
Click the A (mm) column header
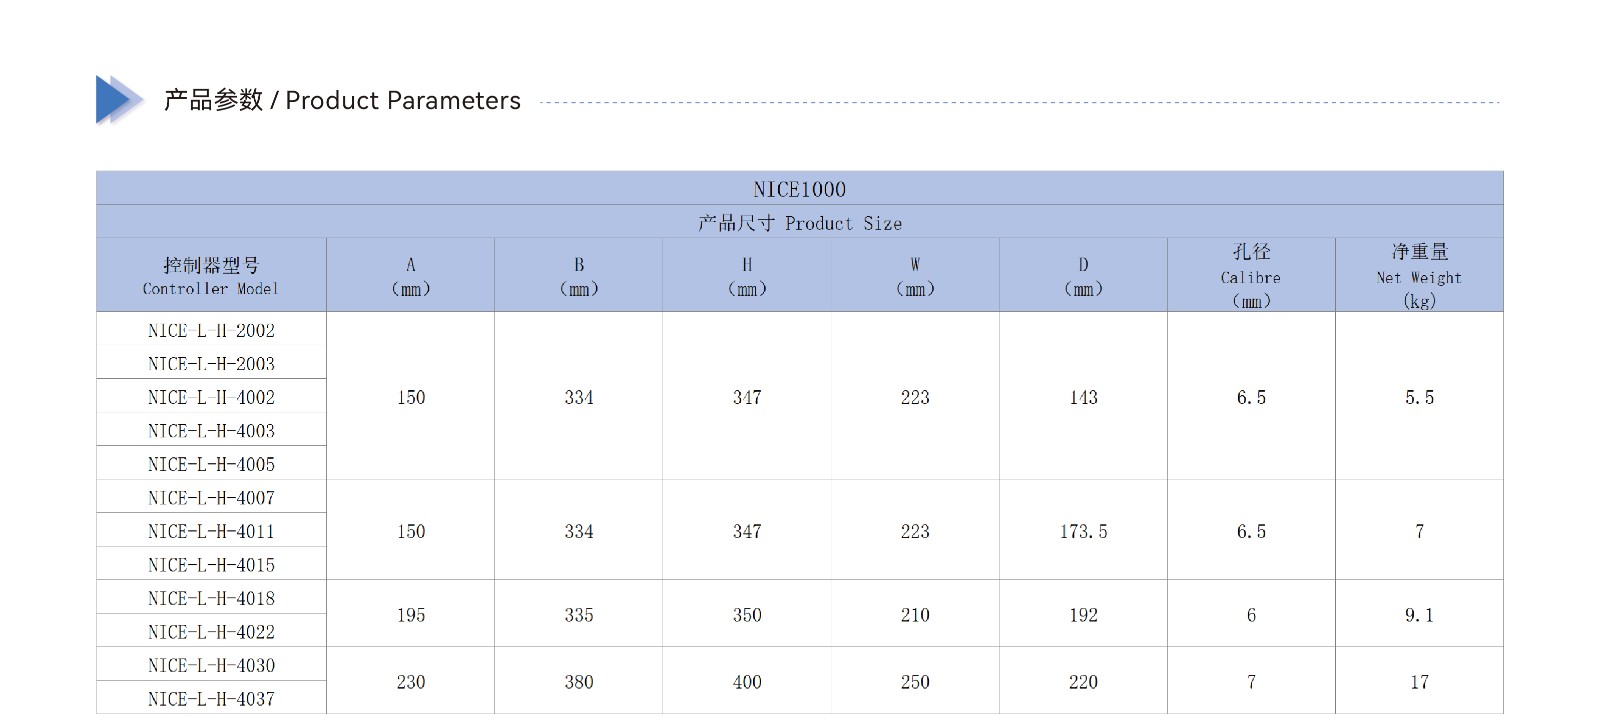[411, 275]
